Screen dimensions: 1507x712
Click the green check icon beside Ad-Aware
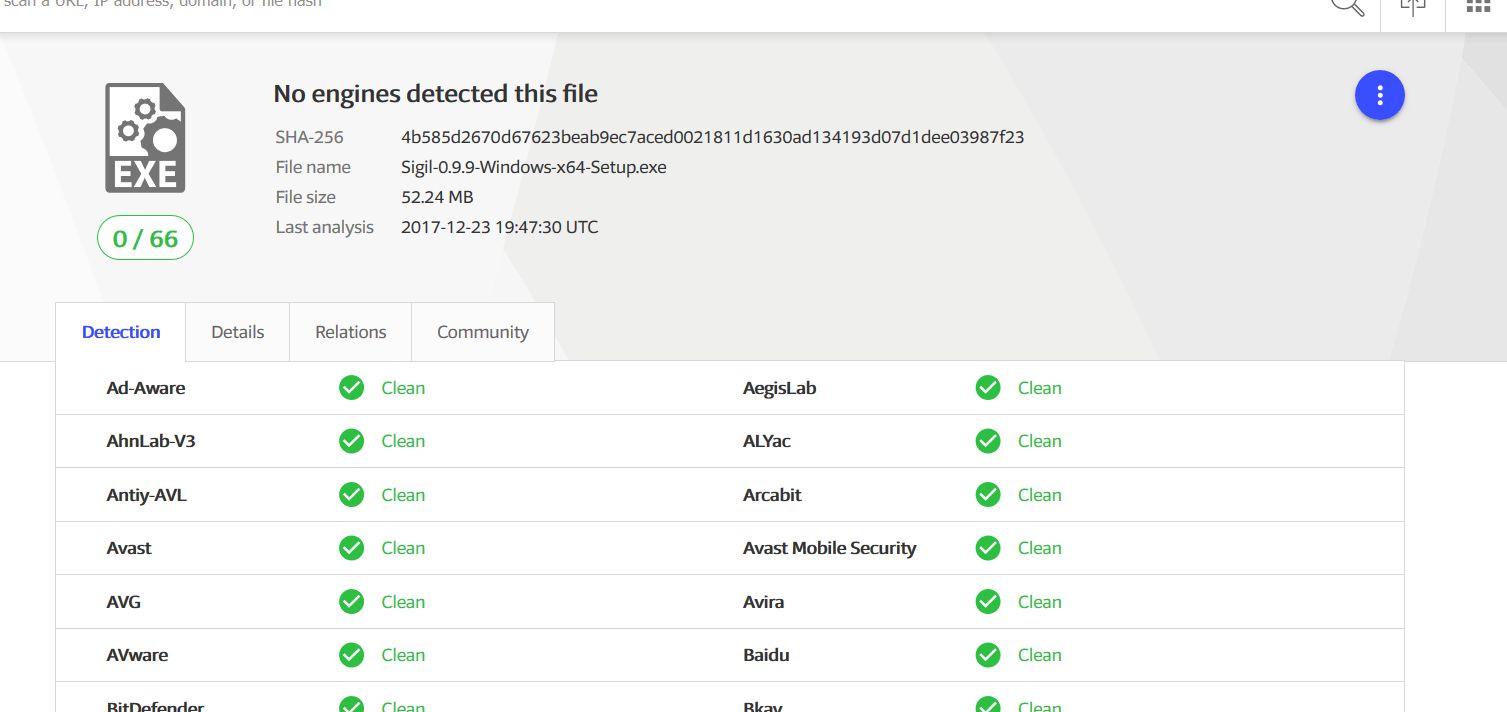point(351,388)
